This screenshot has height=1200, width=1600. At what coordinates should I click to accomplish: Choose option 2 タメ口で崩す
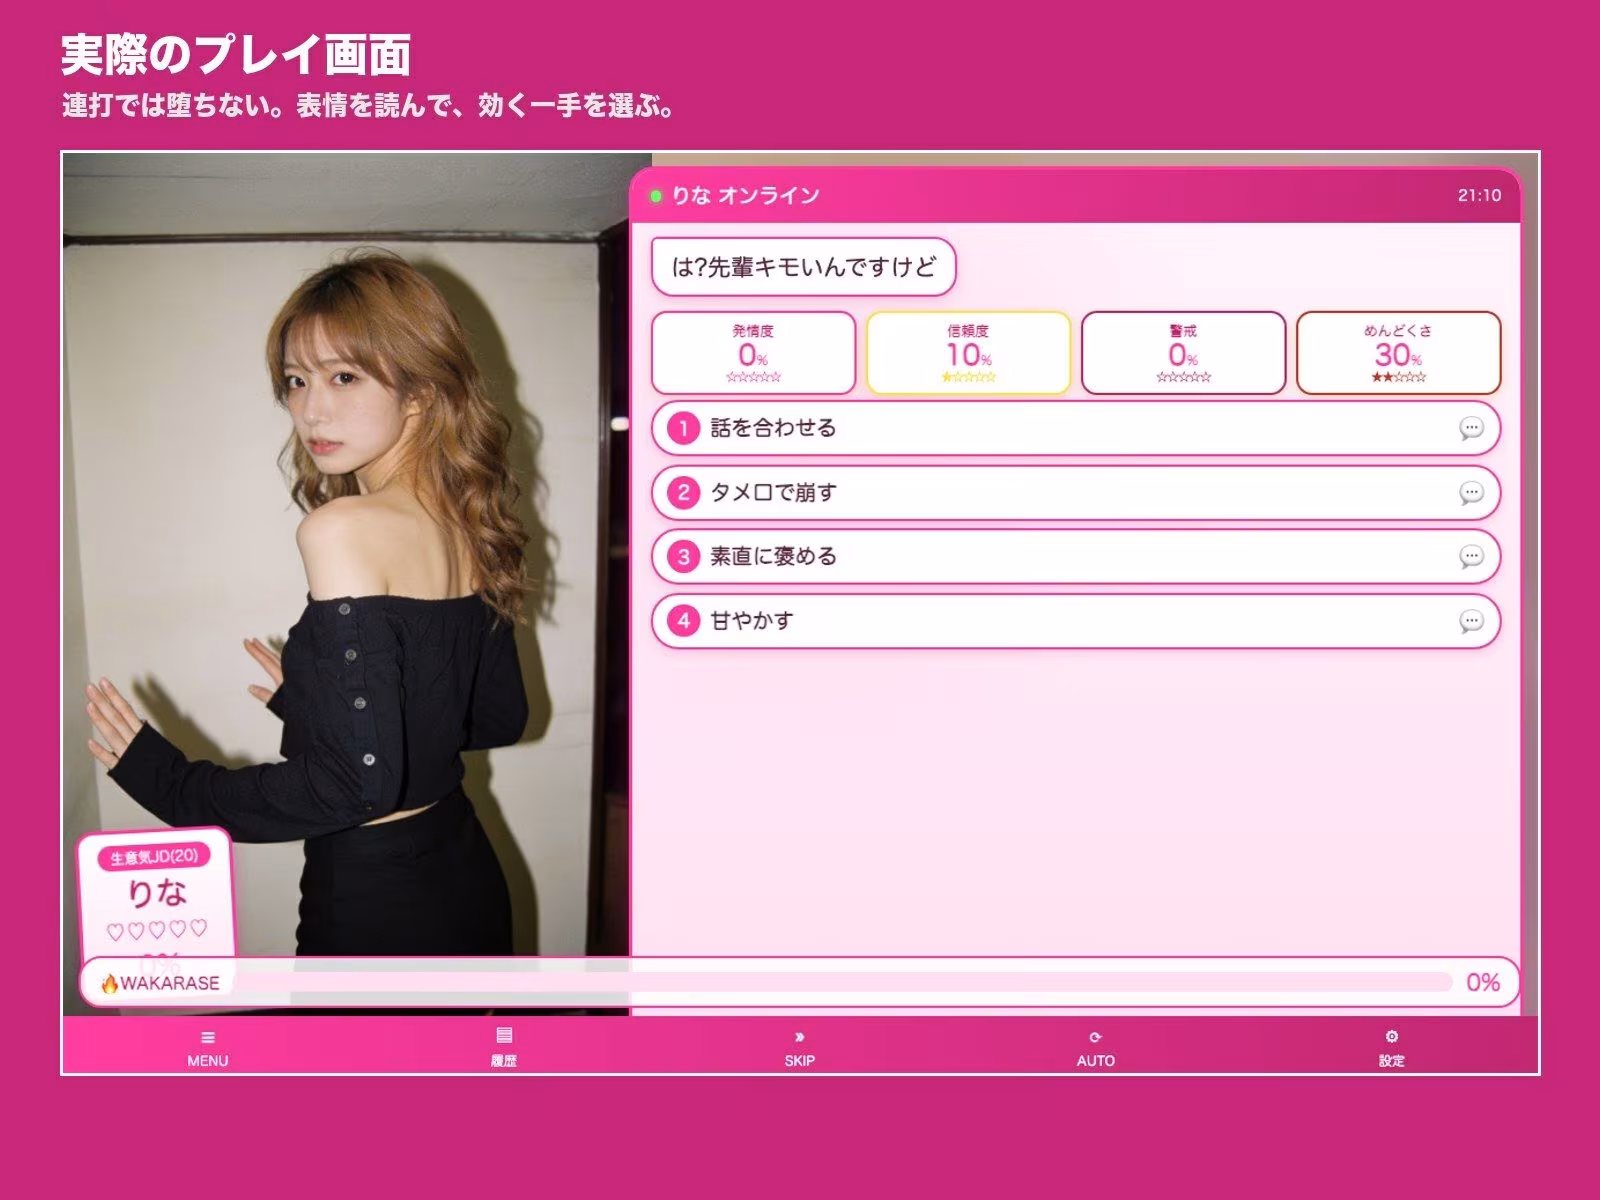(1076, 493)
